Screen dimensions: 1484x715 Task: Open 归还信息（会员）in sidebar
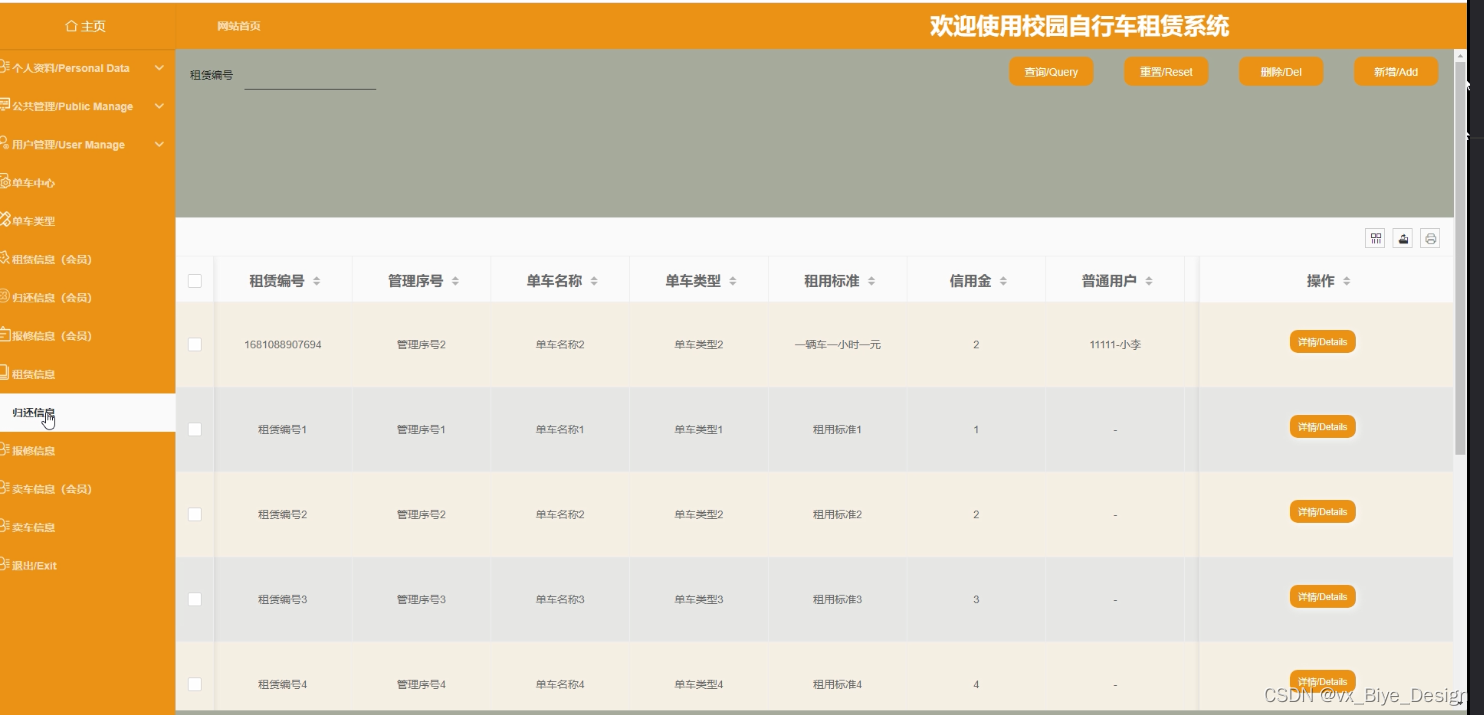[x=87, y=297]
